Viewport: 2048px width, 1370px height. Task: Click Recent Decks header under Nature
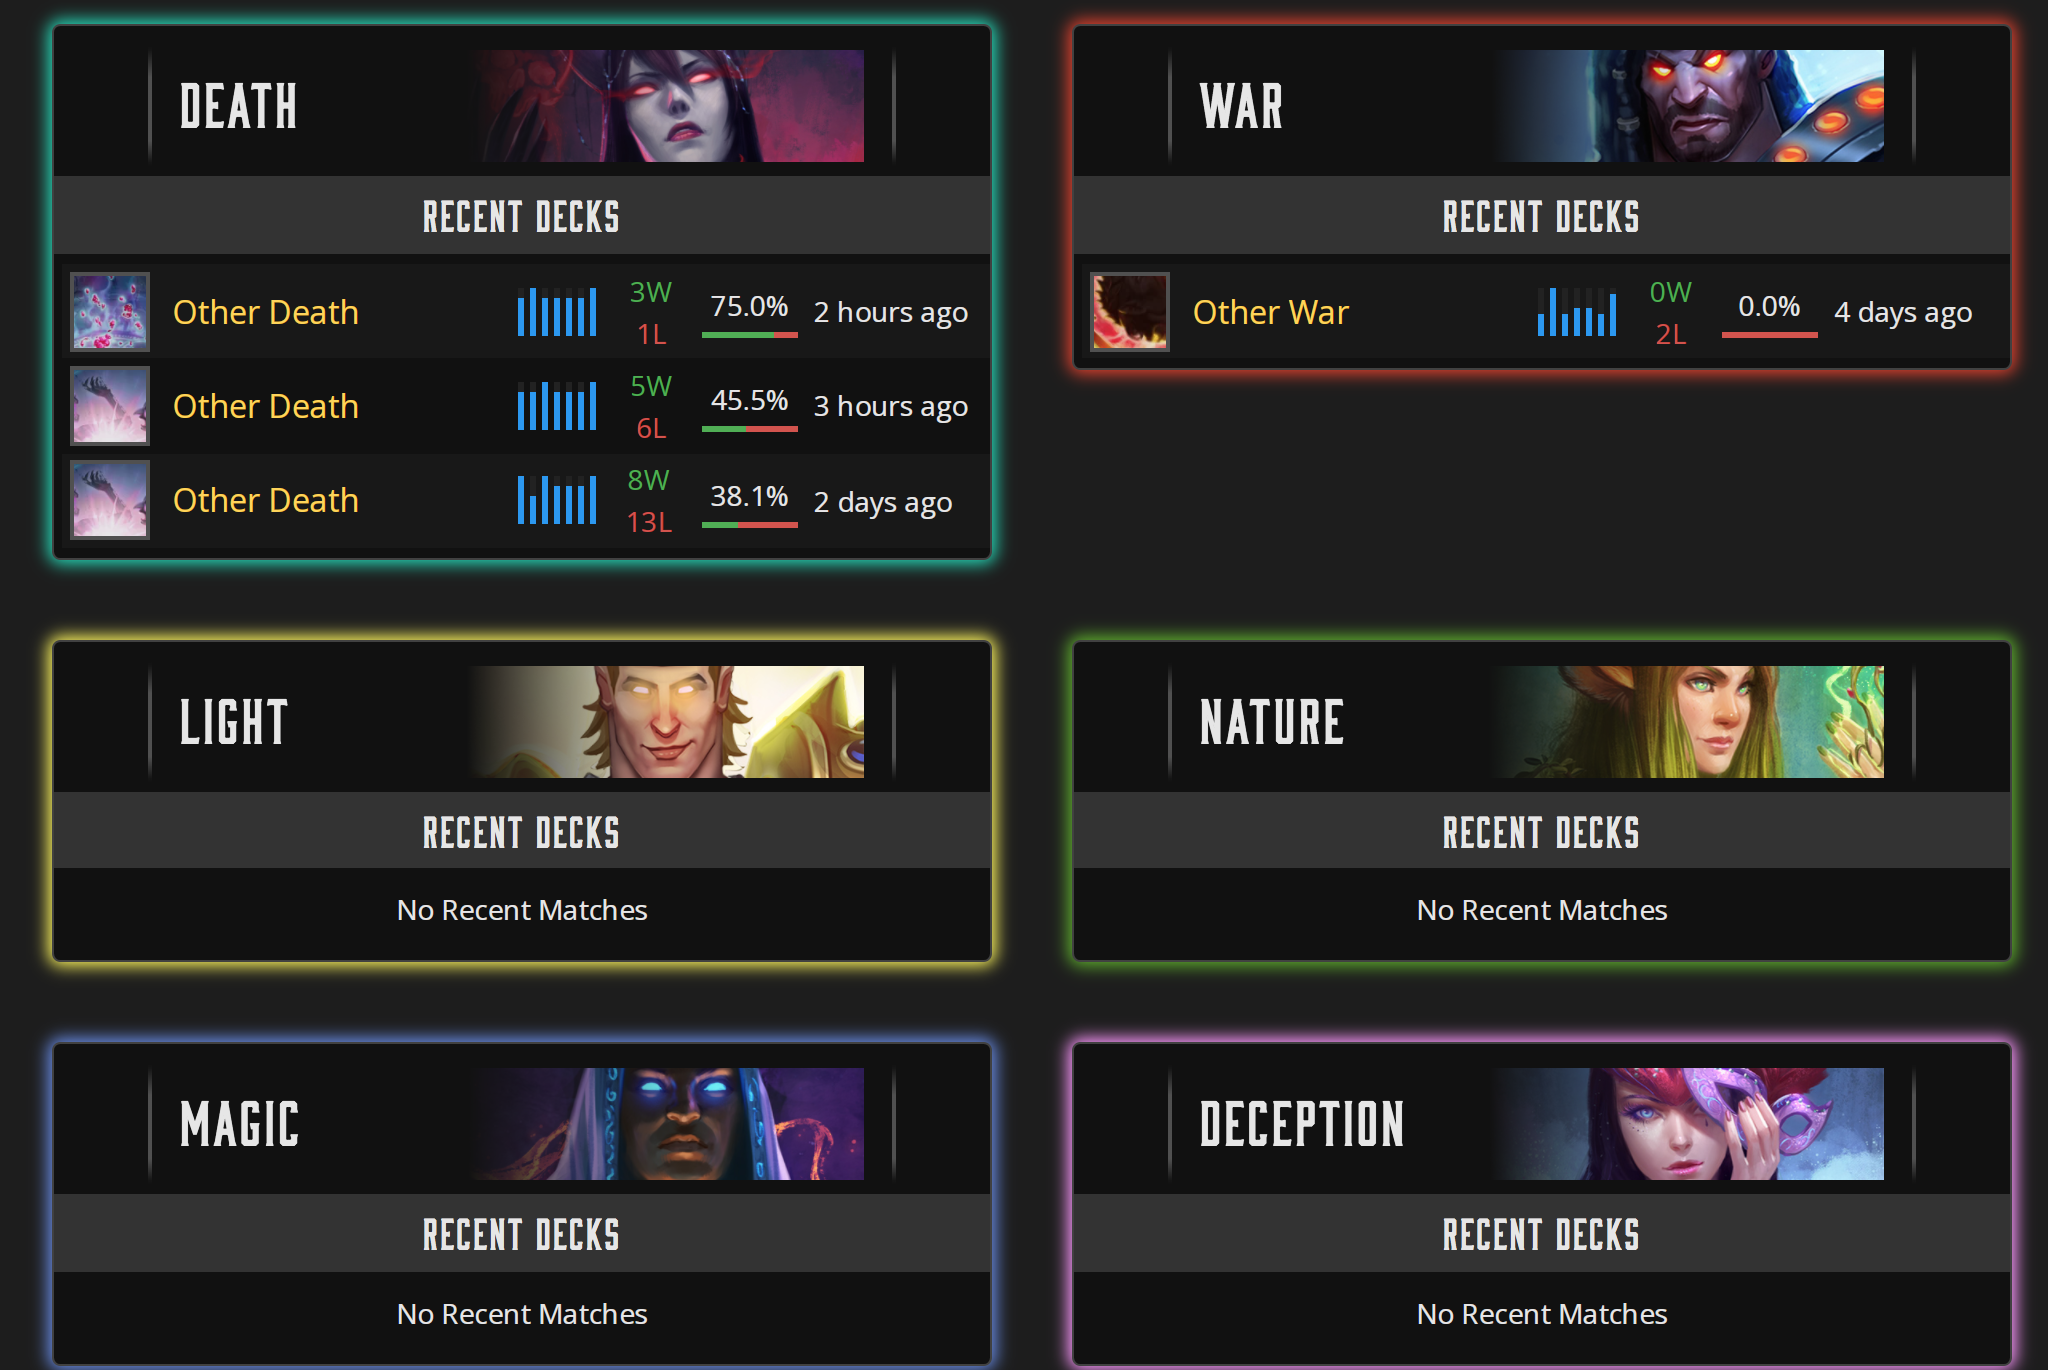(x=1542, y=832)
